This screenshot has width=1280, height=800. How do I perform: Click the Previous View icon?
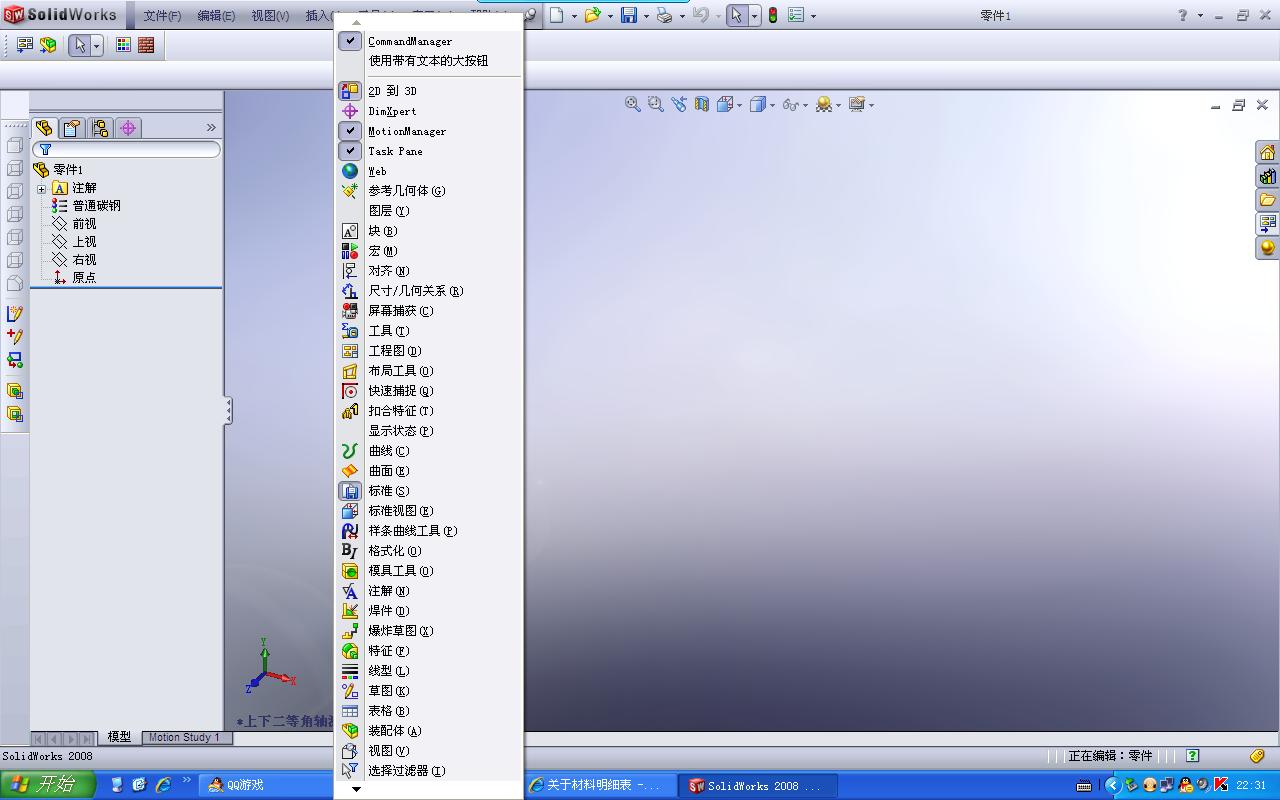pos(679,104)
